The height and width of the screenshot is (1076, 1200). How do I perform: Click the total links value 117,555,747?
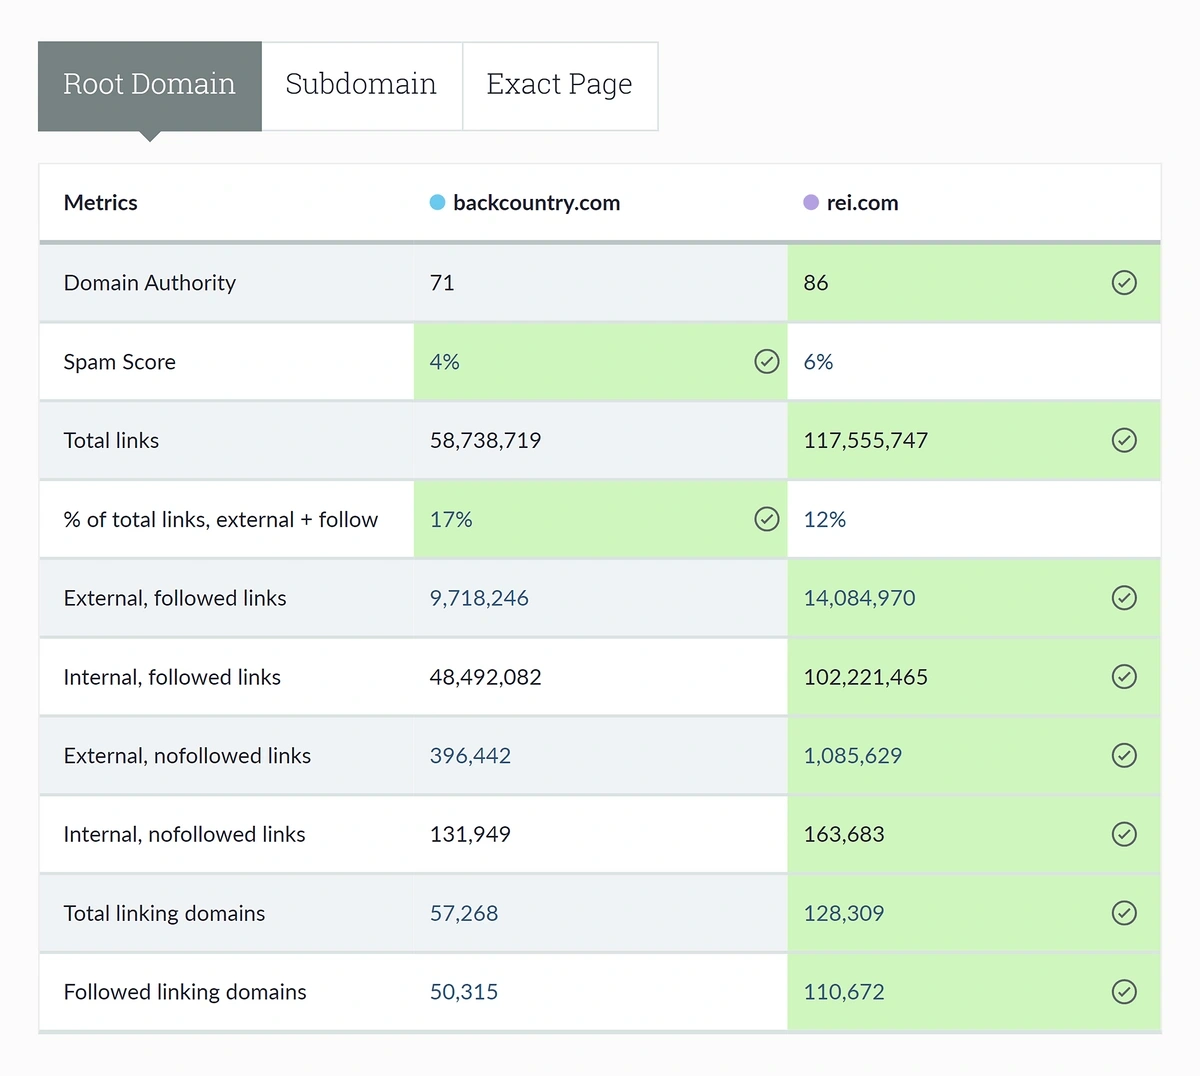click(x=866, y=441)
